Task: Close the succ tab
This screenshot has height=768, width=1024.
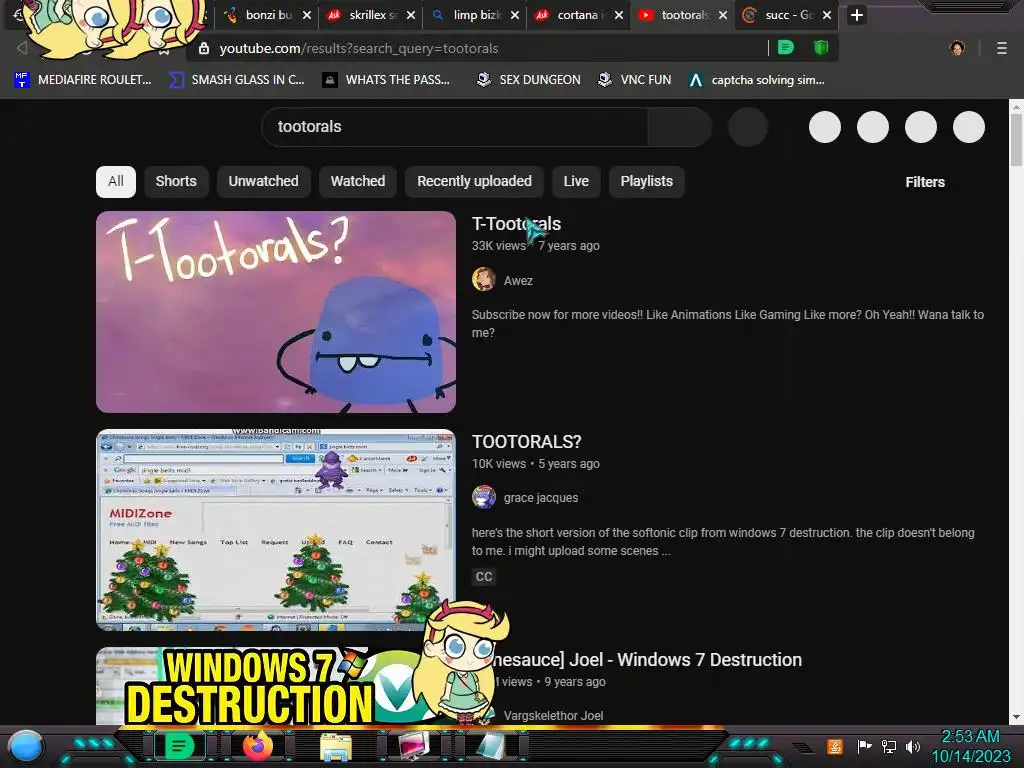Action: point(827,15)
